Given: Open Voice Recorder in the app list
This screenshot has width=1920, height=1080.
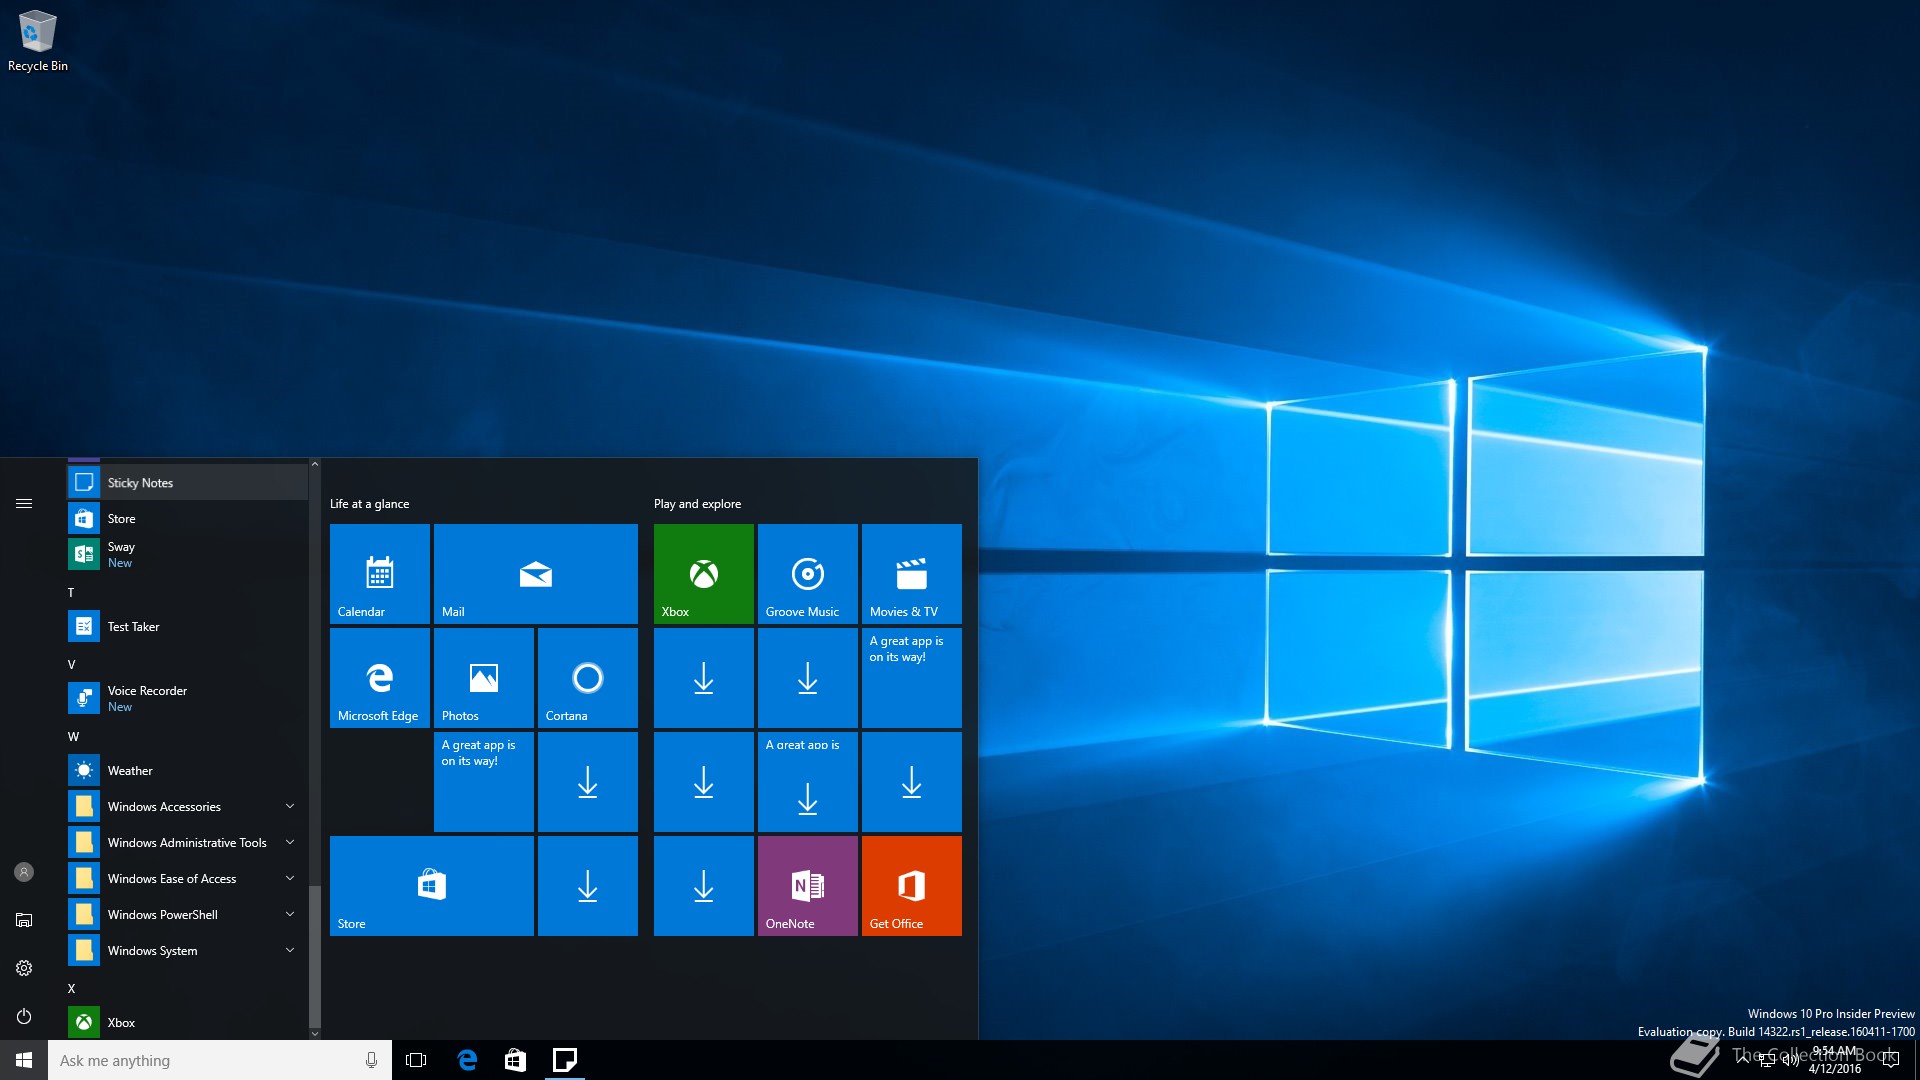Looking at the screenshot, I should pyautogui.click(x=187, y=699).
